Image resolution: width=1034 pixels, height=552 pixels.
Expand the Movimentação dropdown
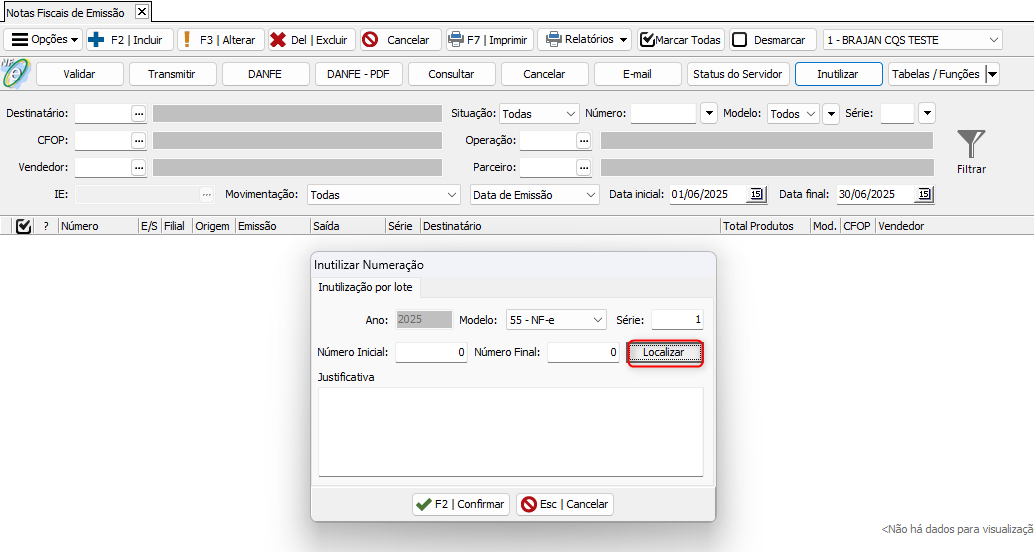[452, 195]
